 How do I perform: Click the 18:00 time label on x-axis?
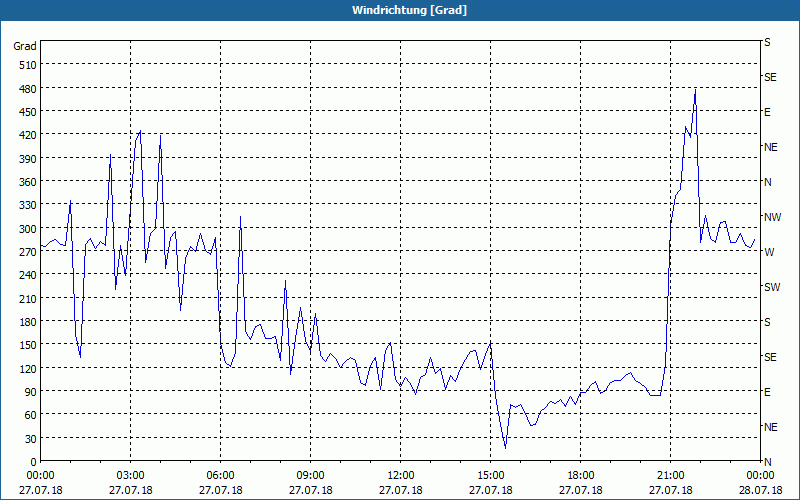[x=581, y=476]
